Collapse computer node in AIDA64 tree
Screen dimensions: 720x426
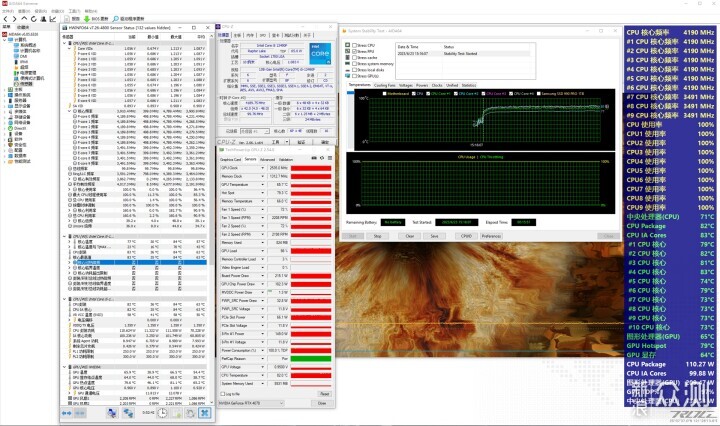coord(5,39)
